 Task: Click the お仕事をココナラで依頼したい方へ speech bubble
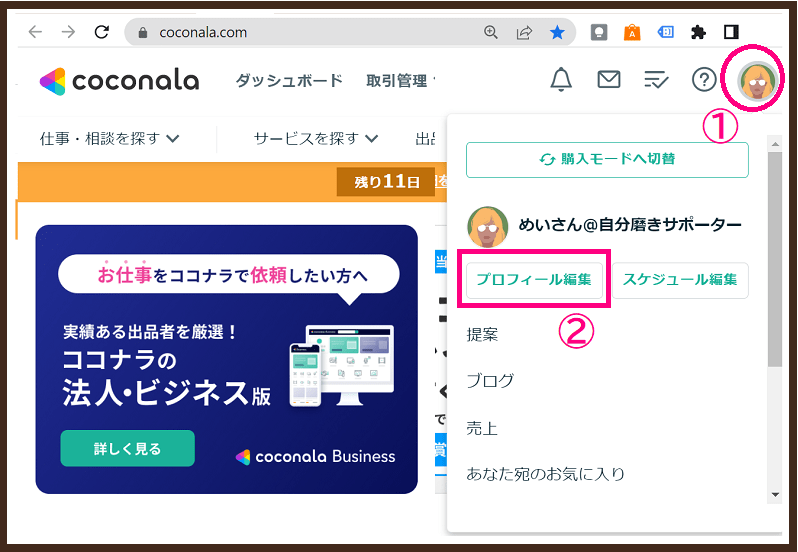point(229,275)
